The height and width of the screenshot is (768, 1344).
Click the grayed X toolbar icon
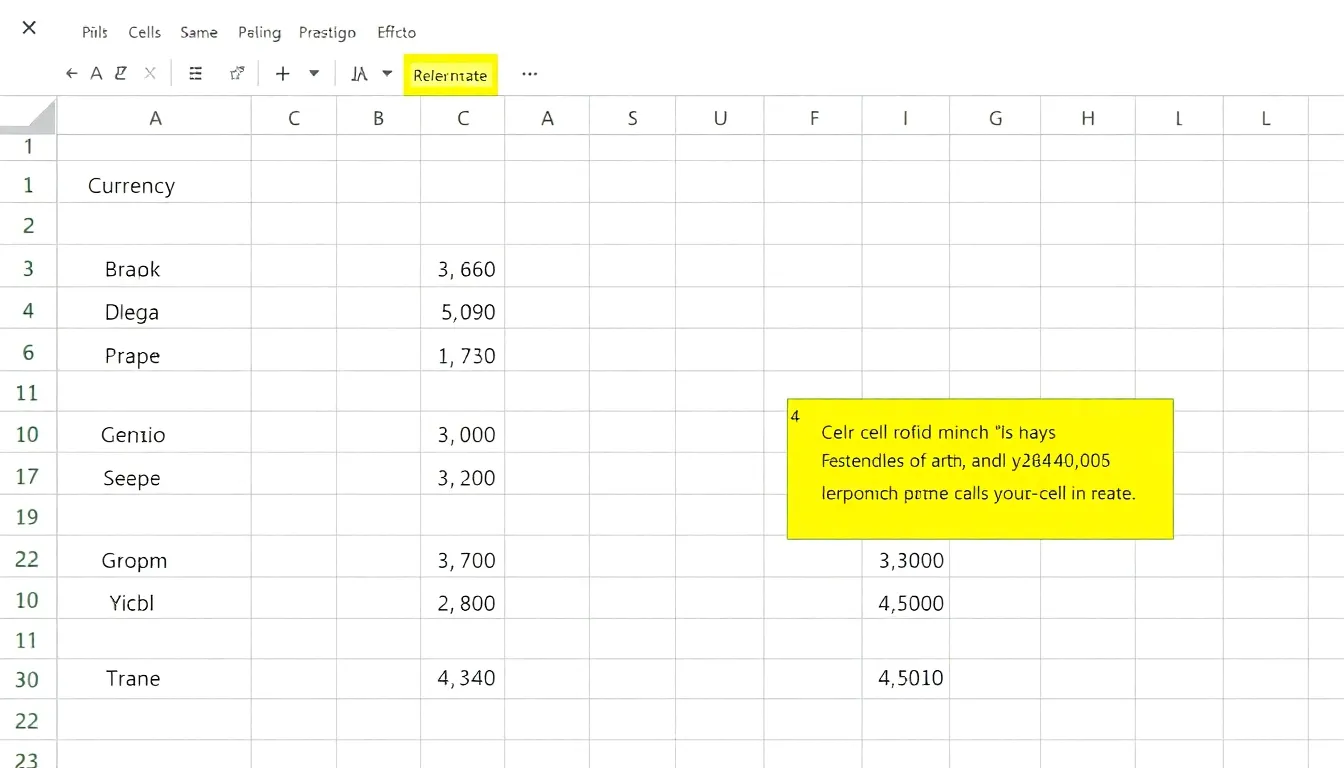click(150, 74)
